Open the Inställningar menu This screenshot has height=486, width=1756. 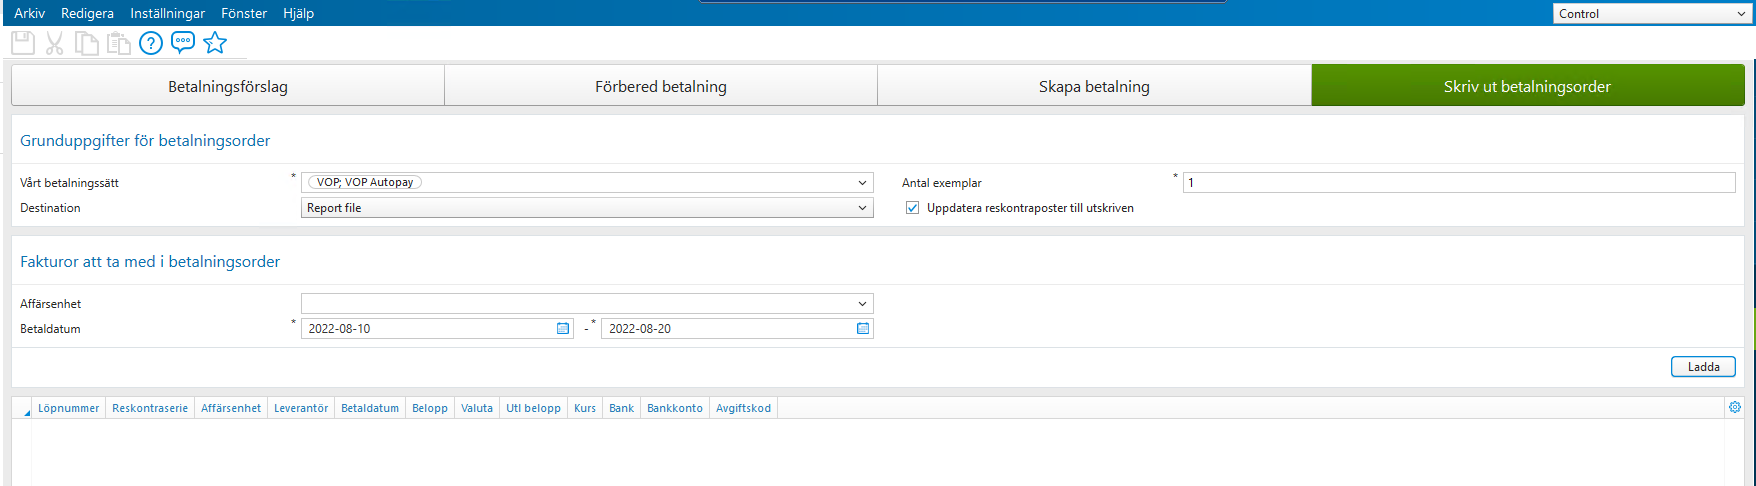[167, 13]
